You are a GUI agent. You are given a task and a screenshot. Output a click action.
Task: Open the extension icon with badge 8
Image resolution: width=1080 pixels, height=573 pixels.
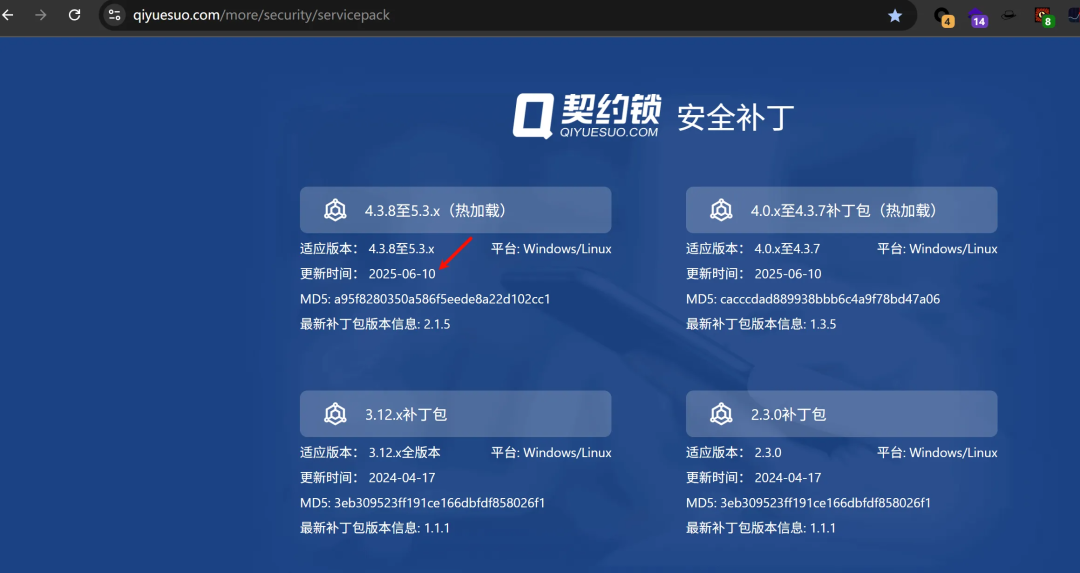click(1044, 17)
